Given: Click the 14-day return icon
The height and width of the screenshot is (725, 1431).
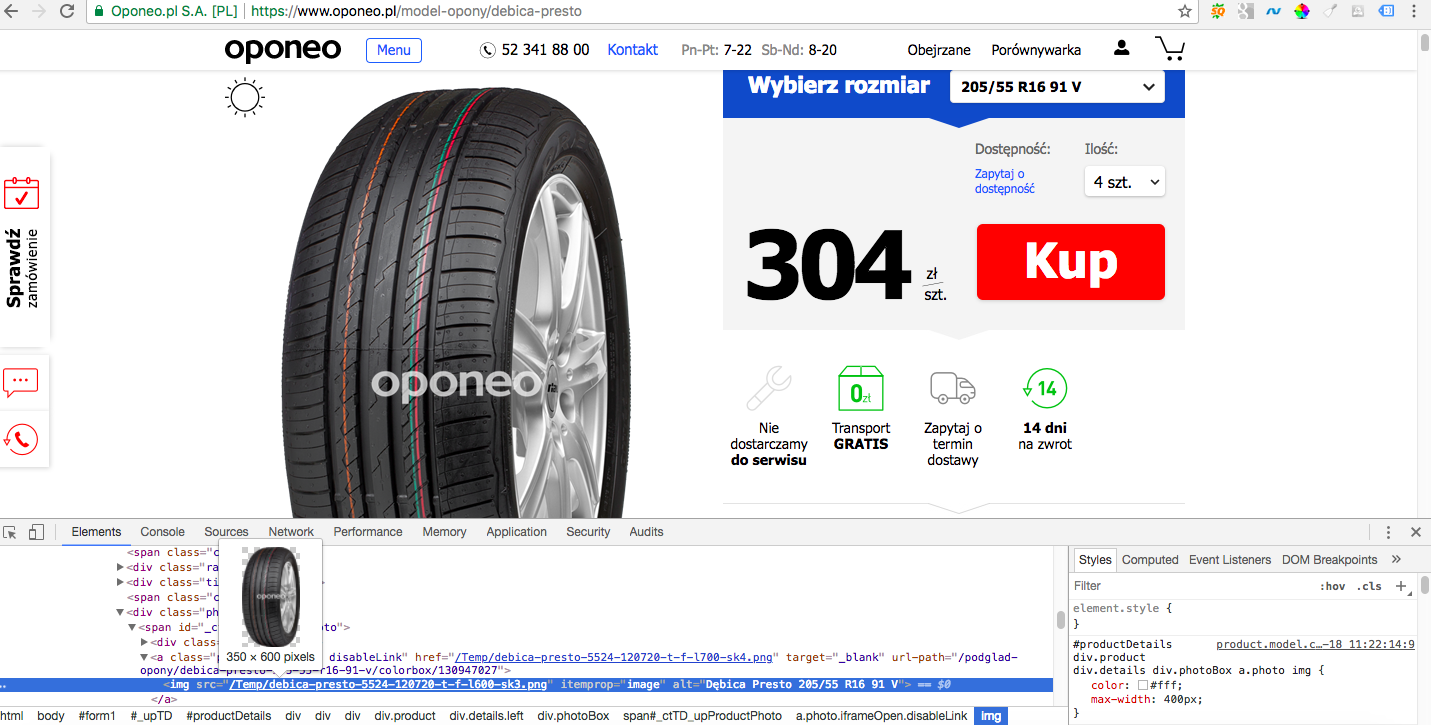Looking at the screenshot, I should tap(1045, 388).
